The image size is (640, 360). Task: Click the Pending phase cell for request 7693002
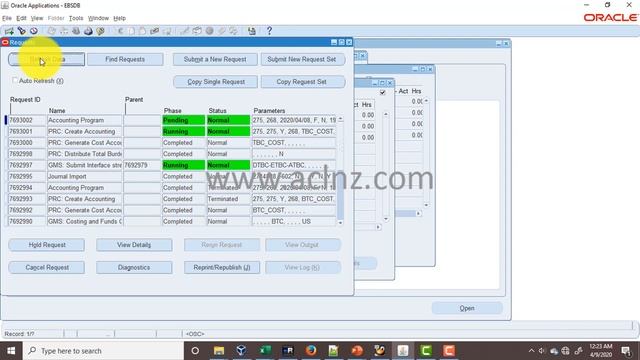pyautogui.click(x=183, y=120)
